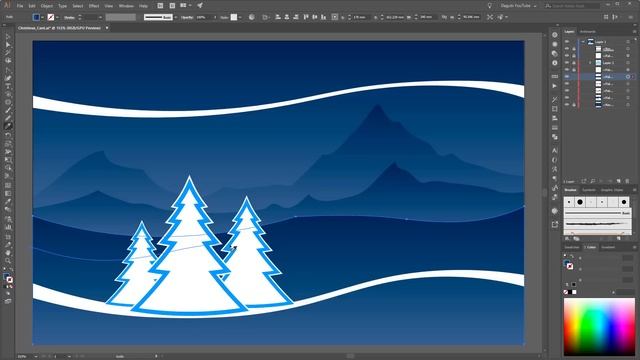Select the Type tool
Screen dimensions: 640x360
(x=8, y=86)
